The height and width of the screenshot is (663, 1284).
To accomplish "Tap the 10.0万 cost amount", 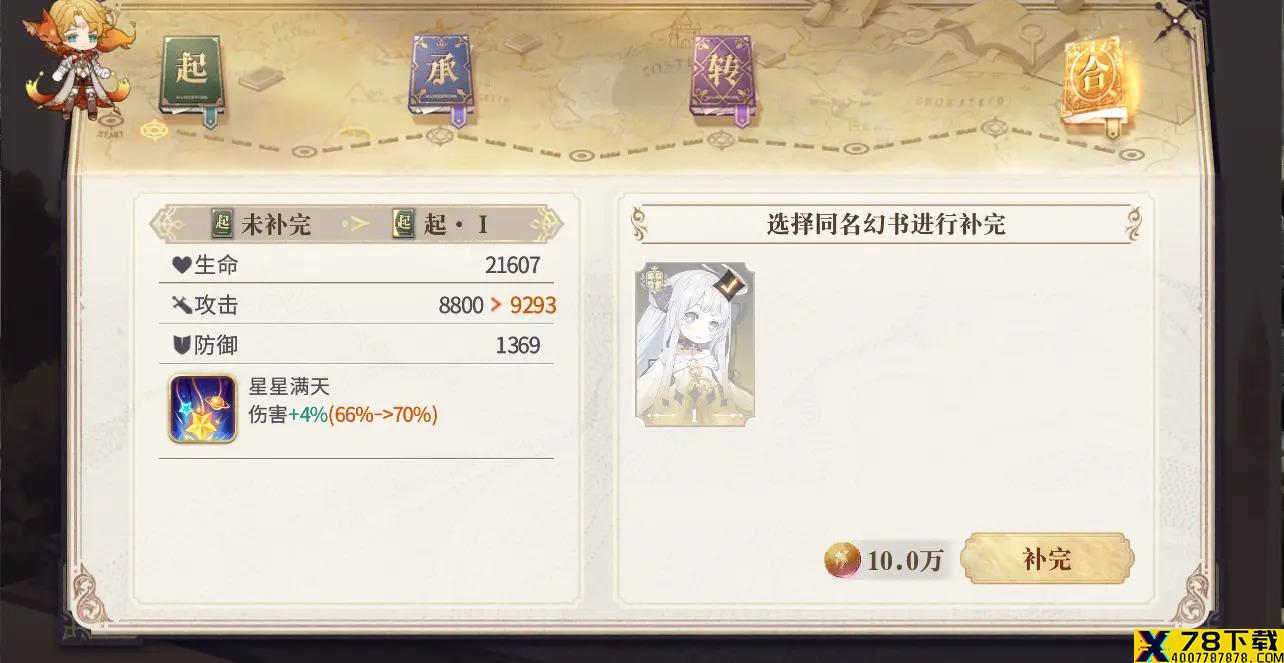I will [905, 561].
